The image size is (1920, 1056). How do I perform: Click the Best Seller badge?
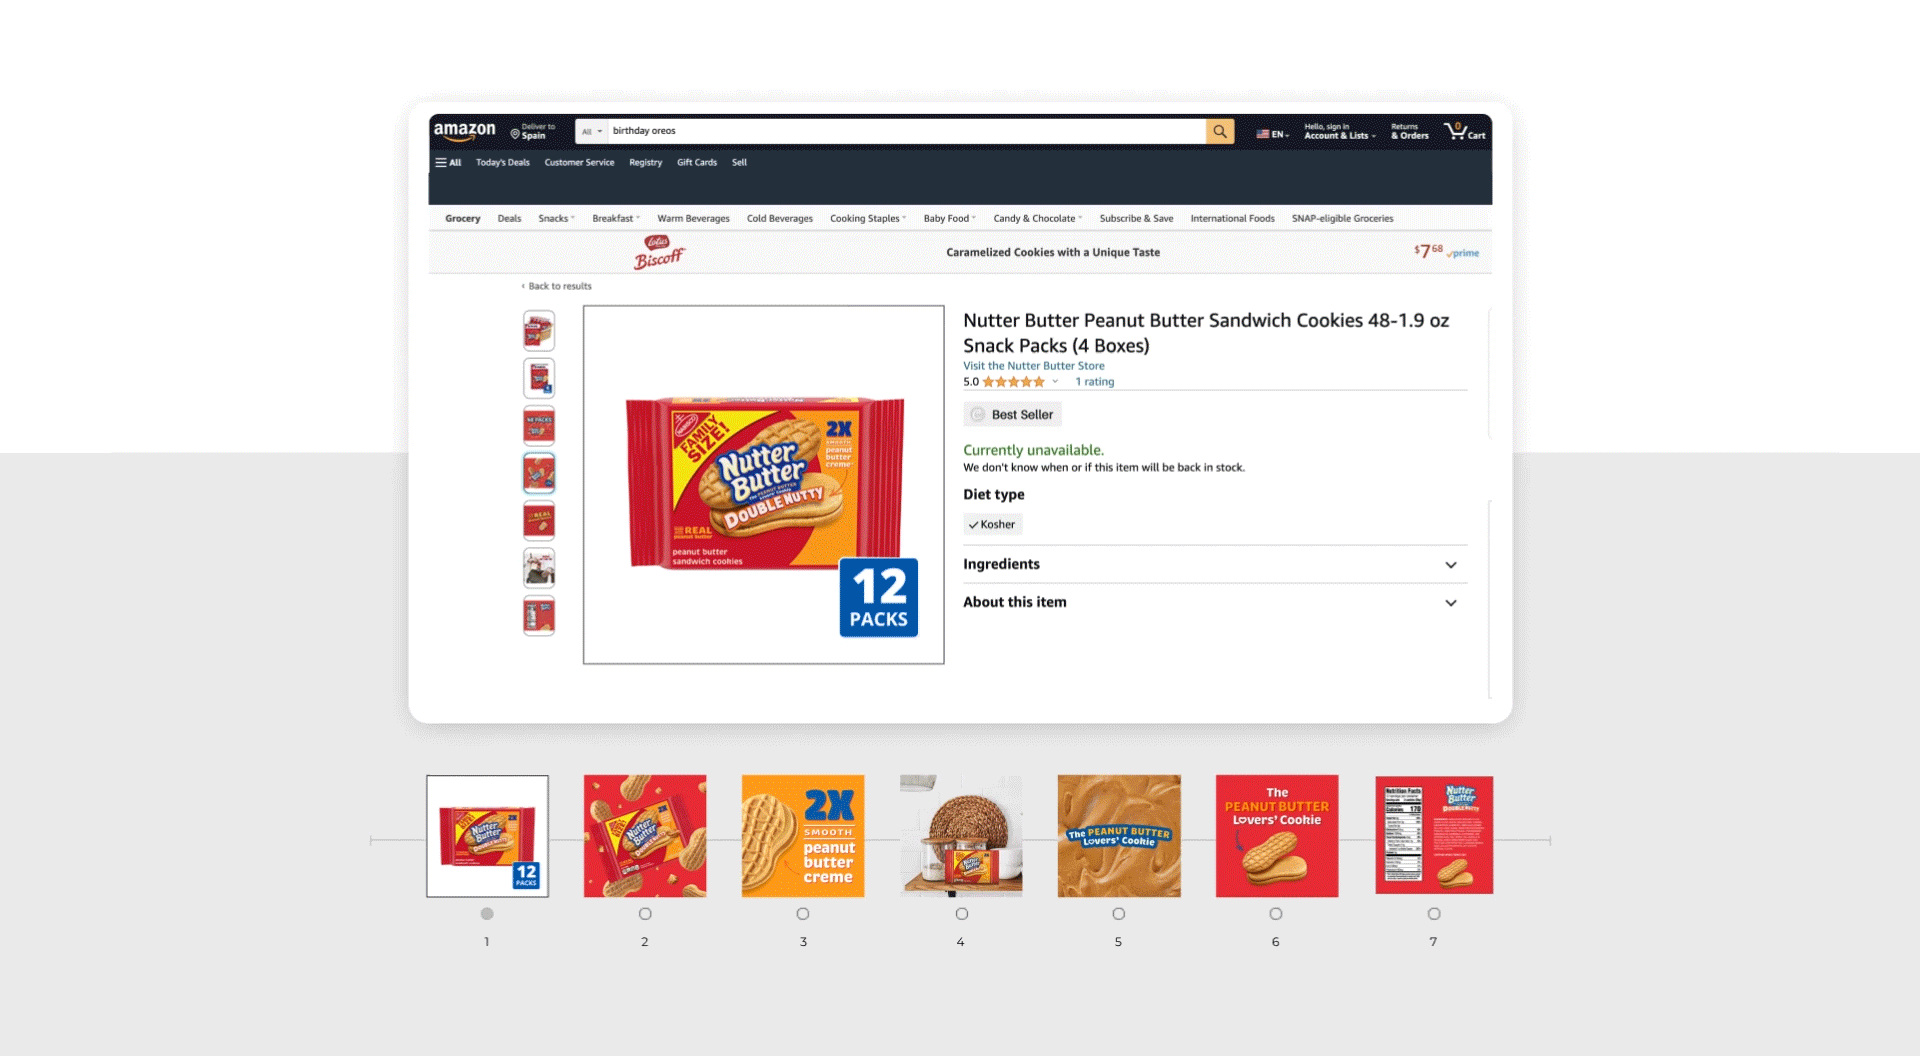tap(1012, 414)
